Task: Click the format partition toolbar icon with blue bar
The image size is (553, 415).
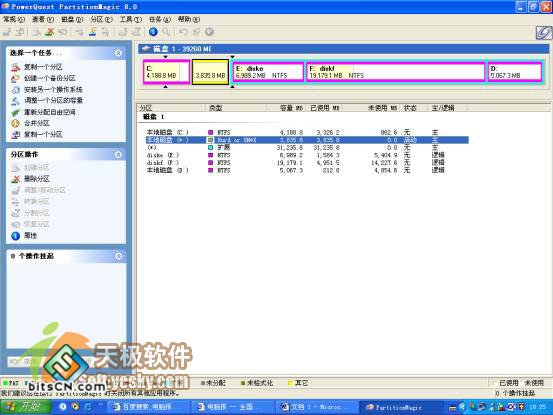Action: (x=92, y=32)
